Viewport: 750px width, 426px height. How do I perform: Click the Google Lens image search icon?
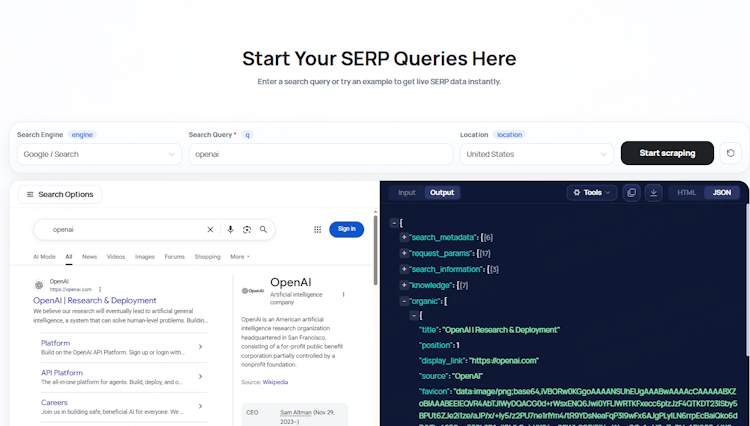247,229
